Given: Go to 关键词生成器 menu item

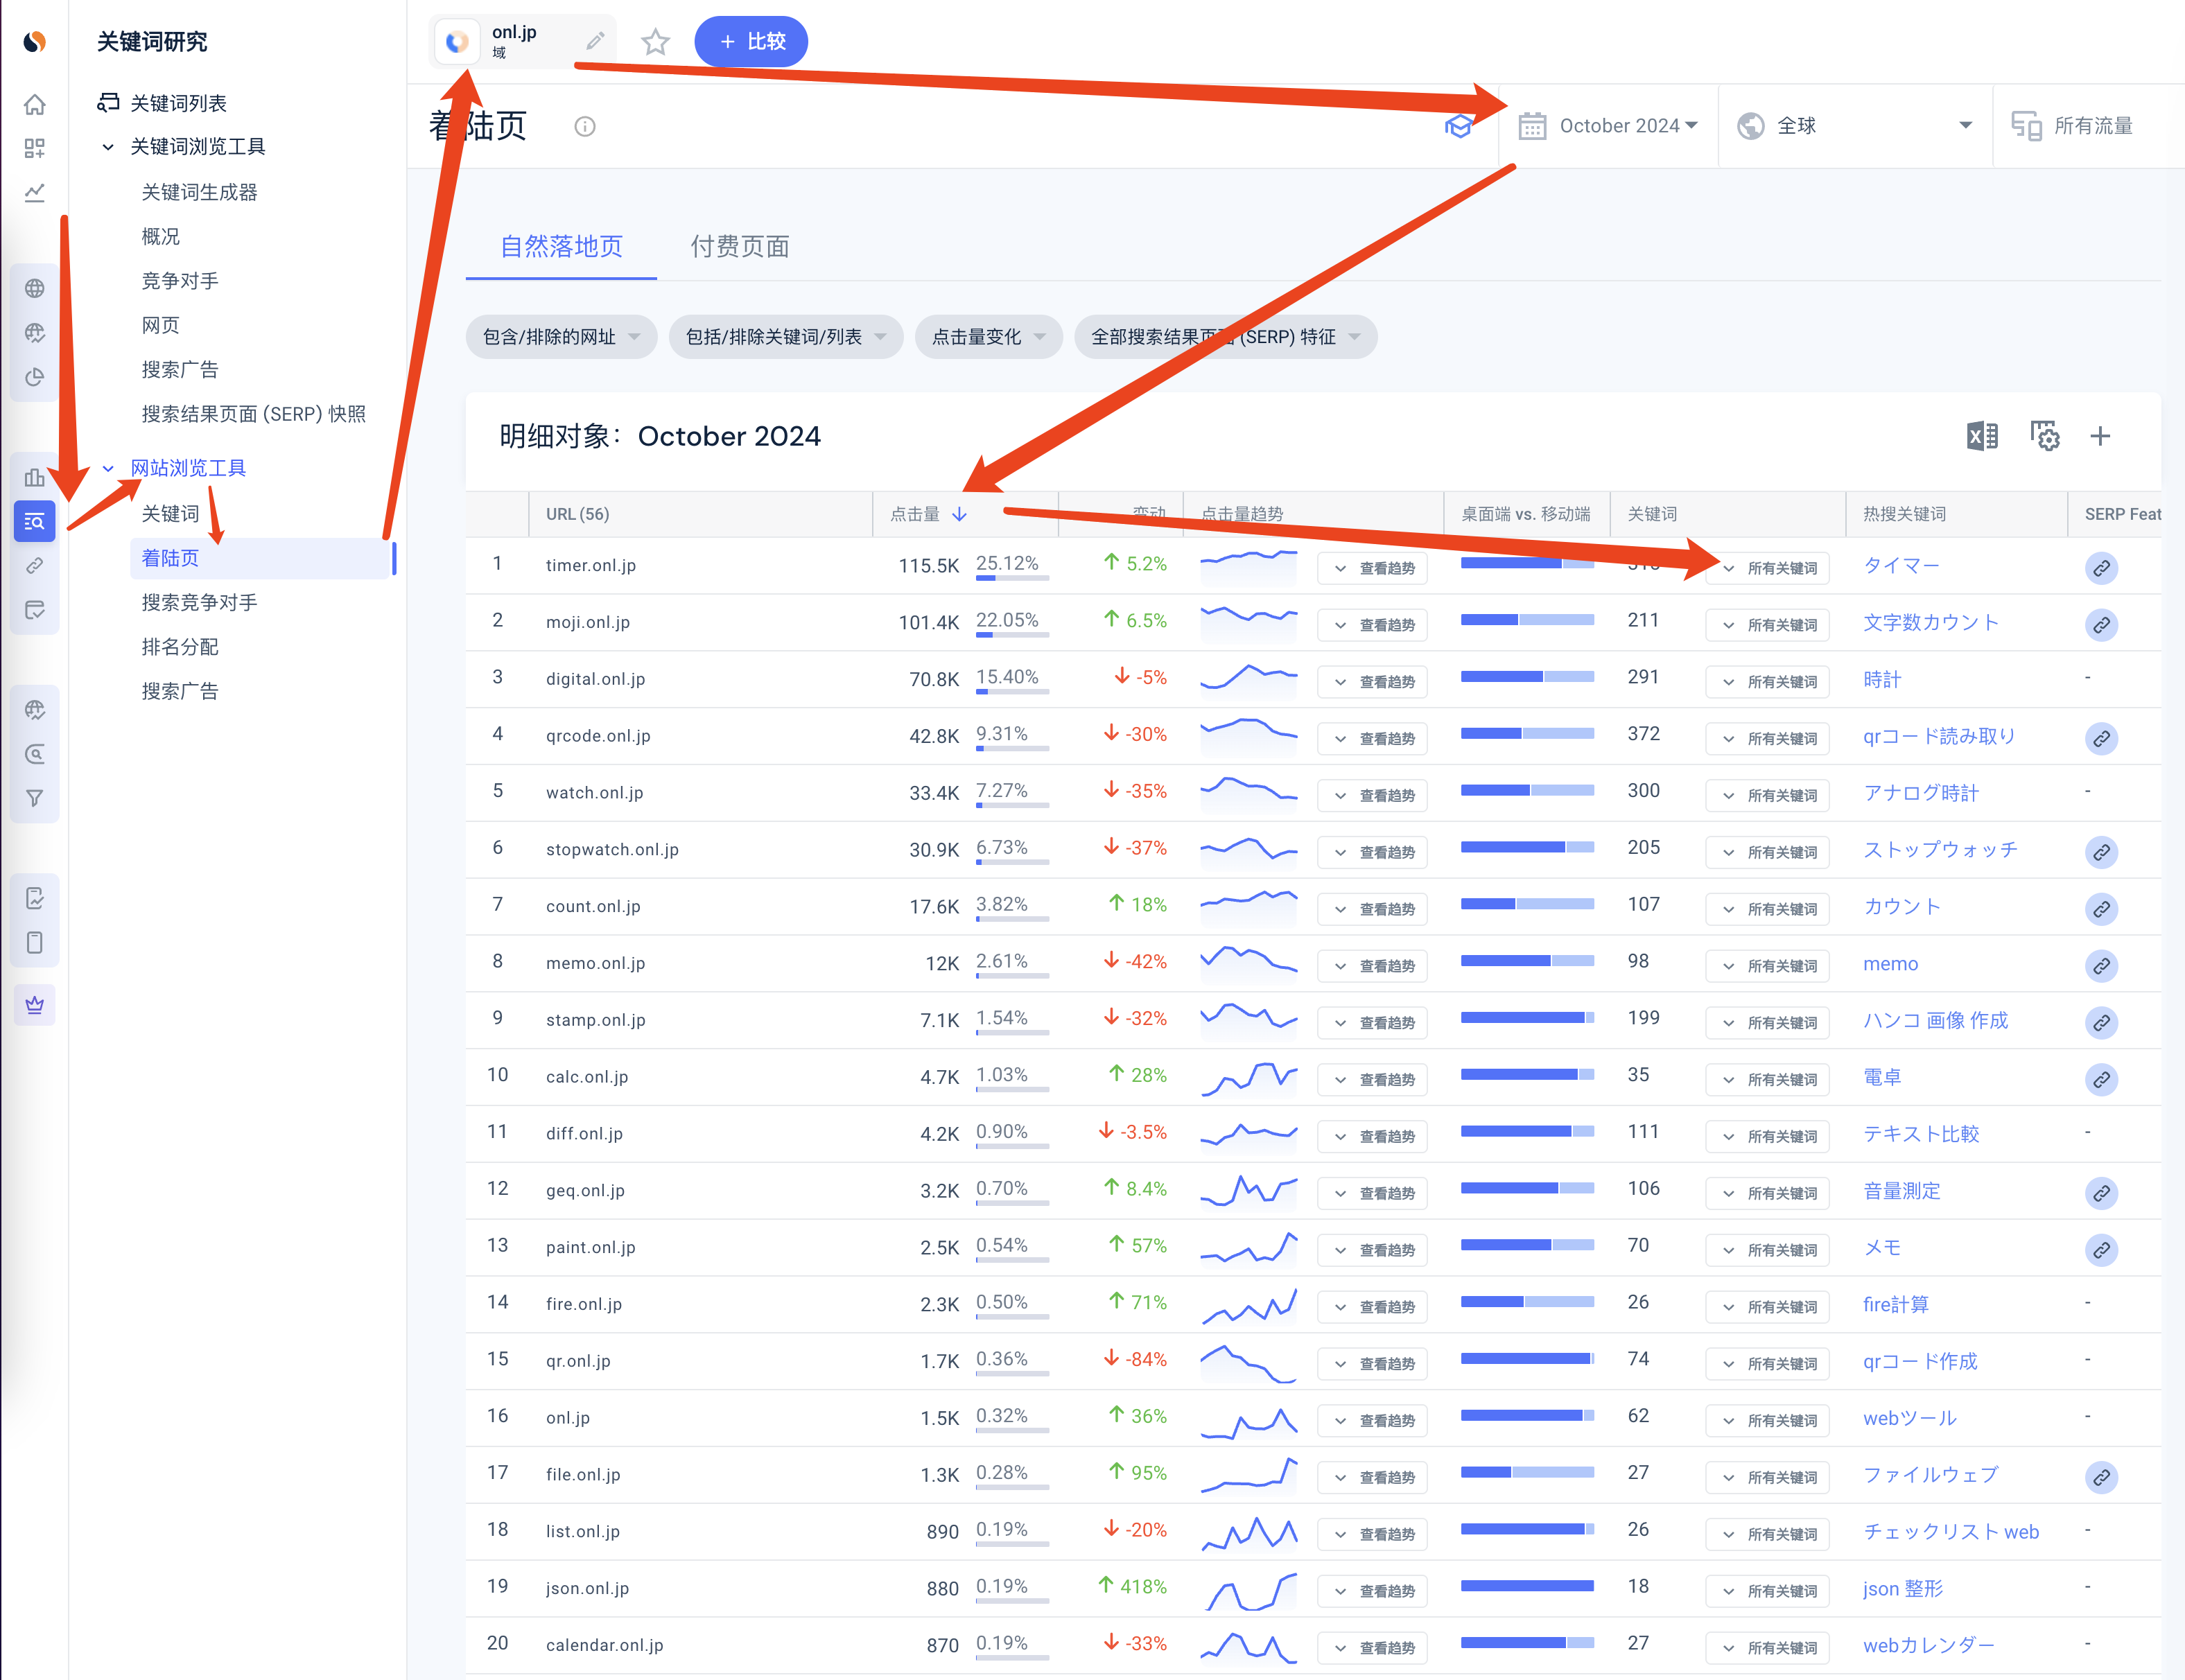Looking at the screenshot, I should coord(199,192).
